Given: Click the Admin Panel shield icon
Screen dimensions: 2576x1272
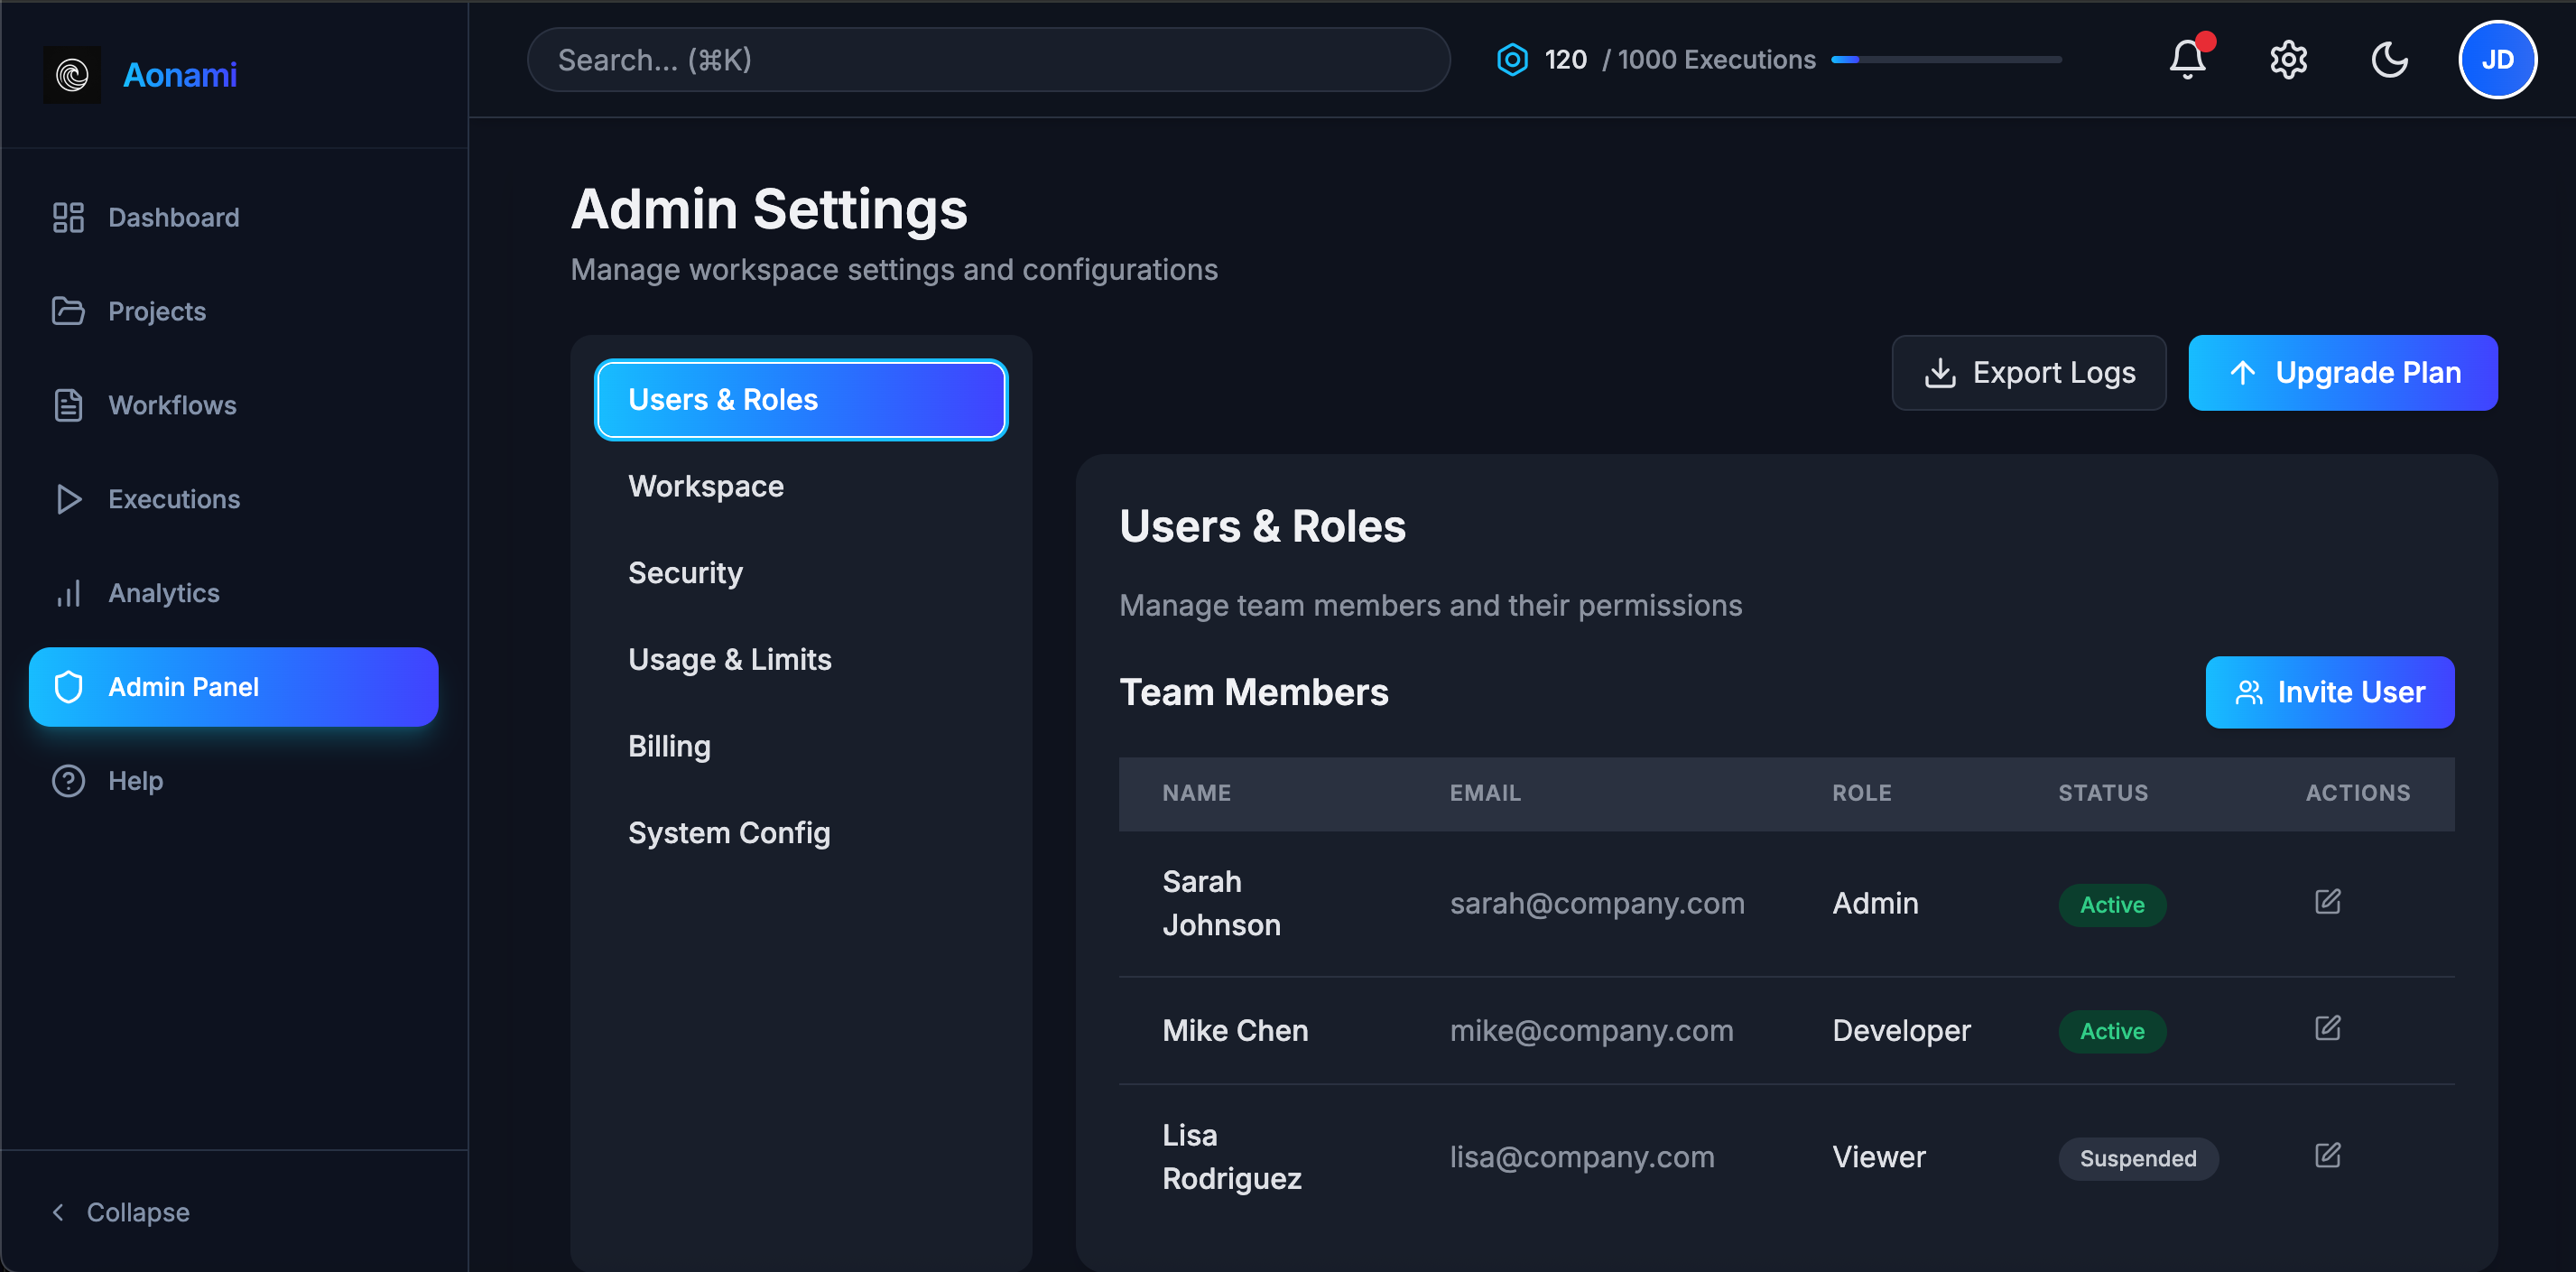Looking at the screenshot, I should pyautogui.click(x=68, y=687).
